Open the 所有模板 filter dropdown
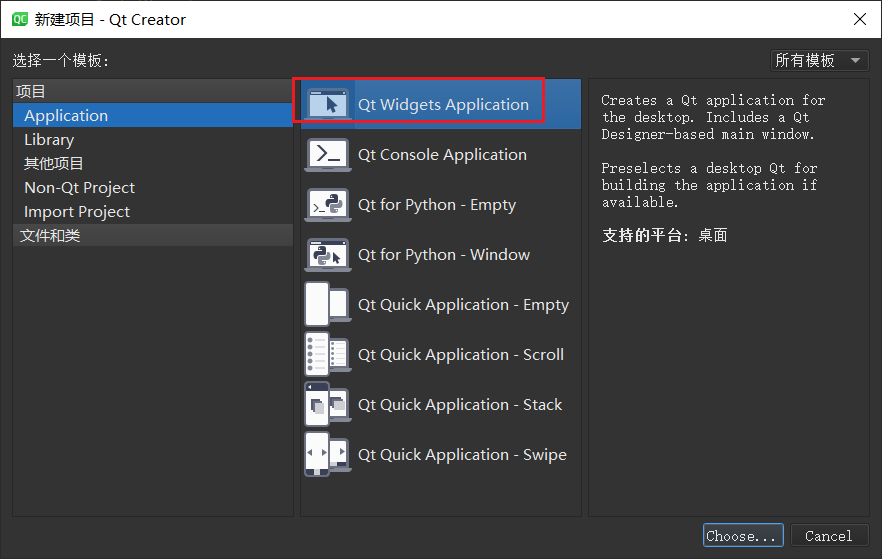Screen dimensions: 882x559 [x=820, y=60]
